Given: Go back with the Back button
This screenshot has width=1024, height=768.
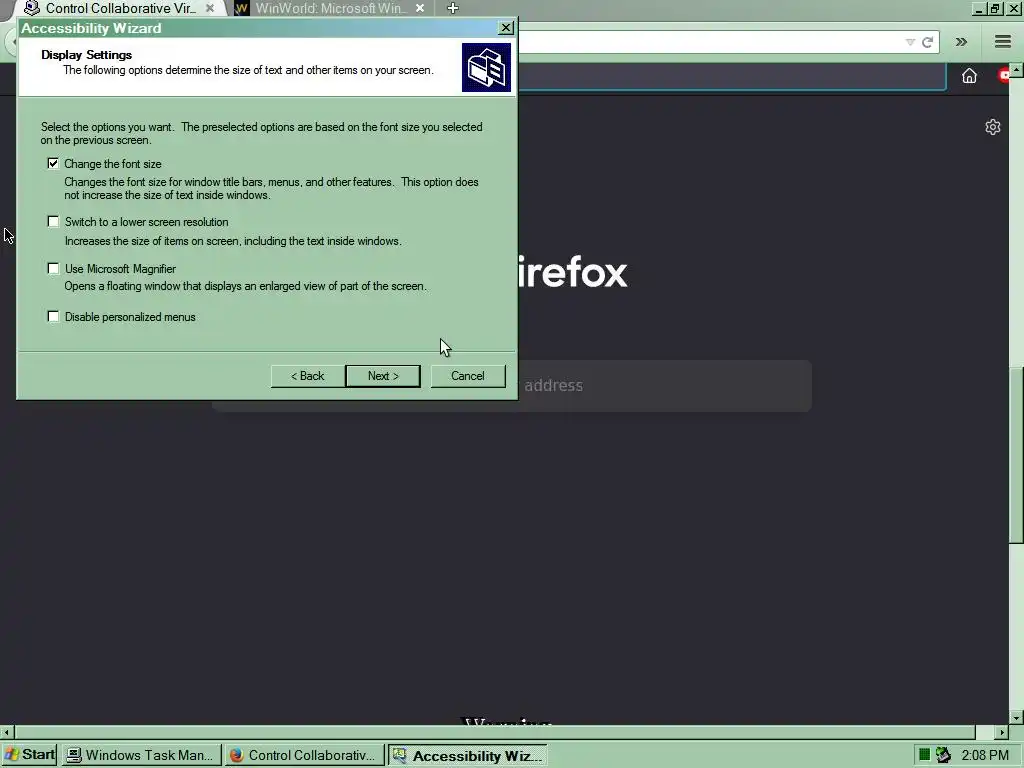Looking at the screenshot, I should 308,376.
